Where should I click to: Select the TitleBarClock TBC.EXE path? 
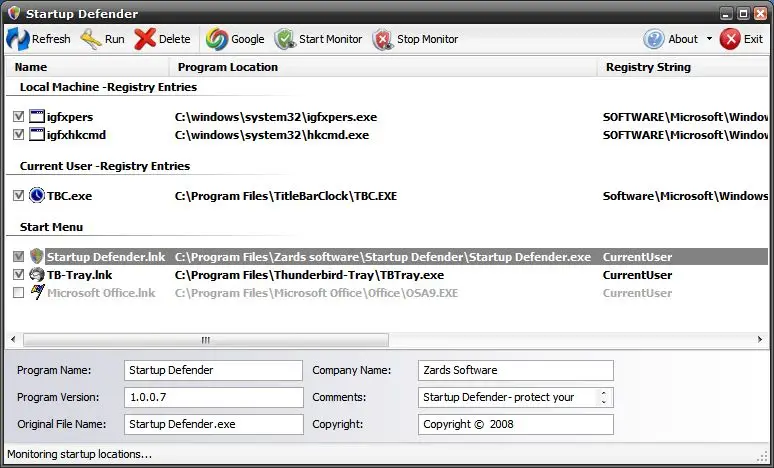[286, 196]
